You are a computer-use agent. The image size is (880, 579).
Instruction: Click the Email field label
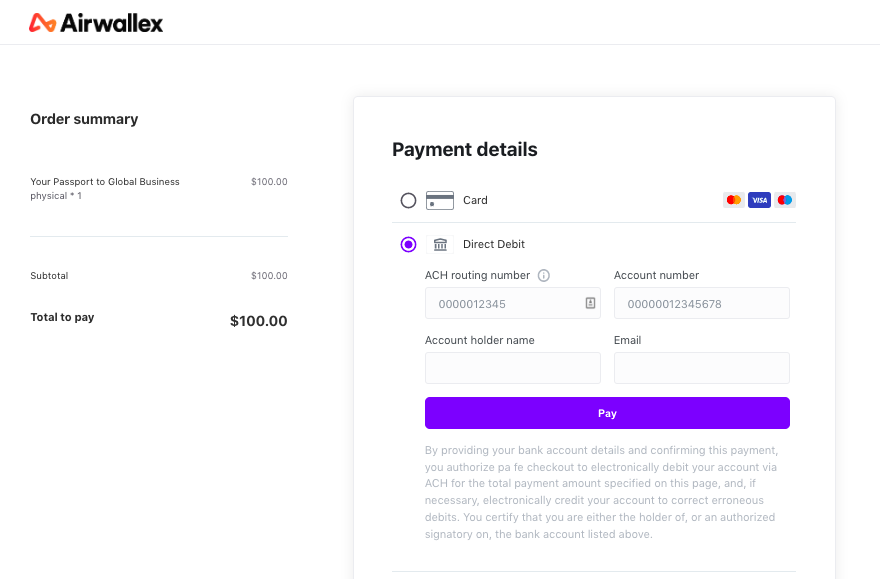[627, 341]
